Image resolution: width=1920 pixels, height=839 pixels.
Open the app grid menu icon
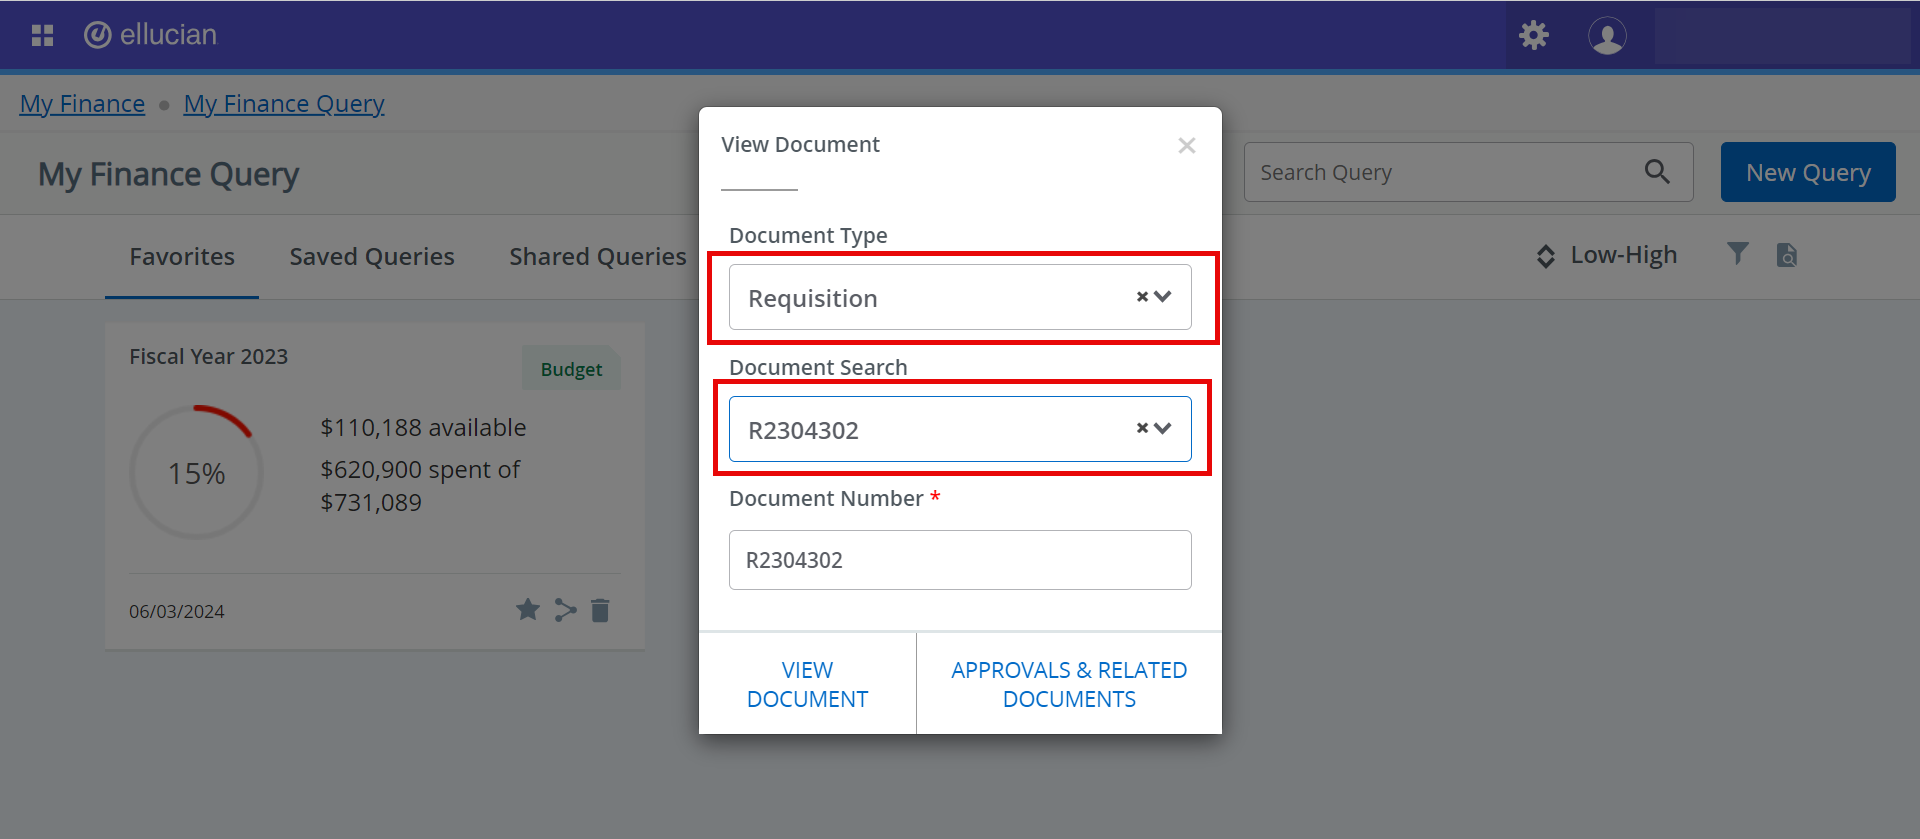click(x=42, y=35)
